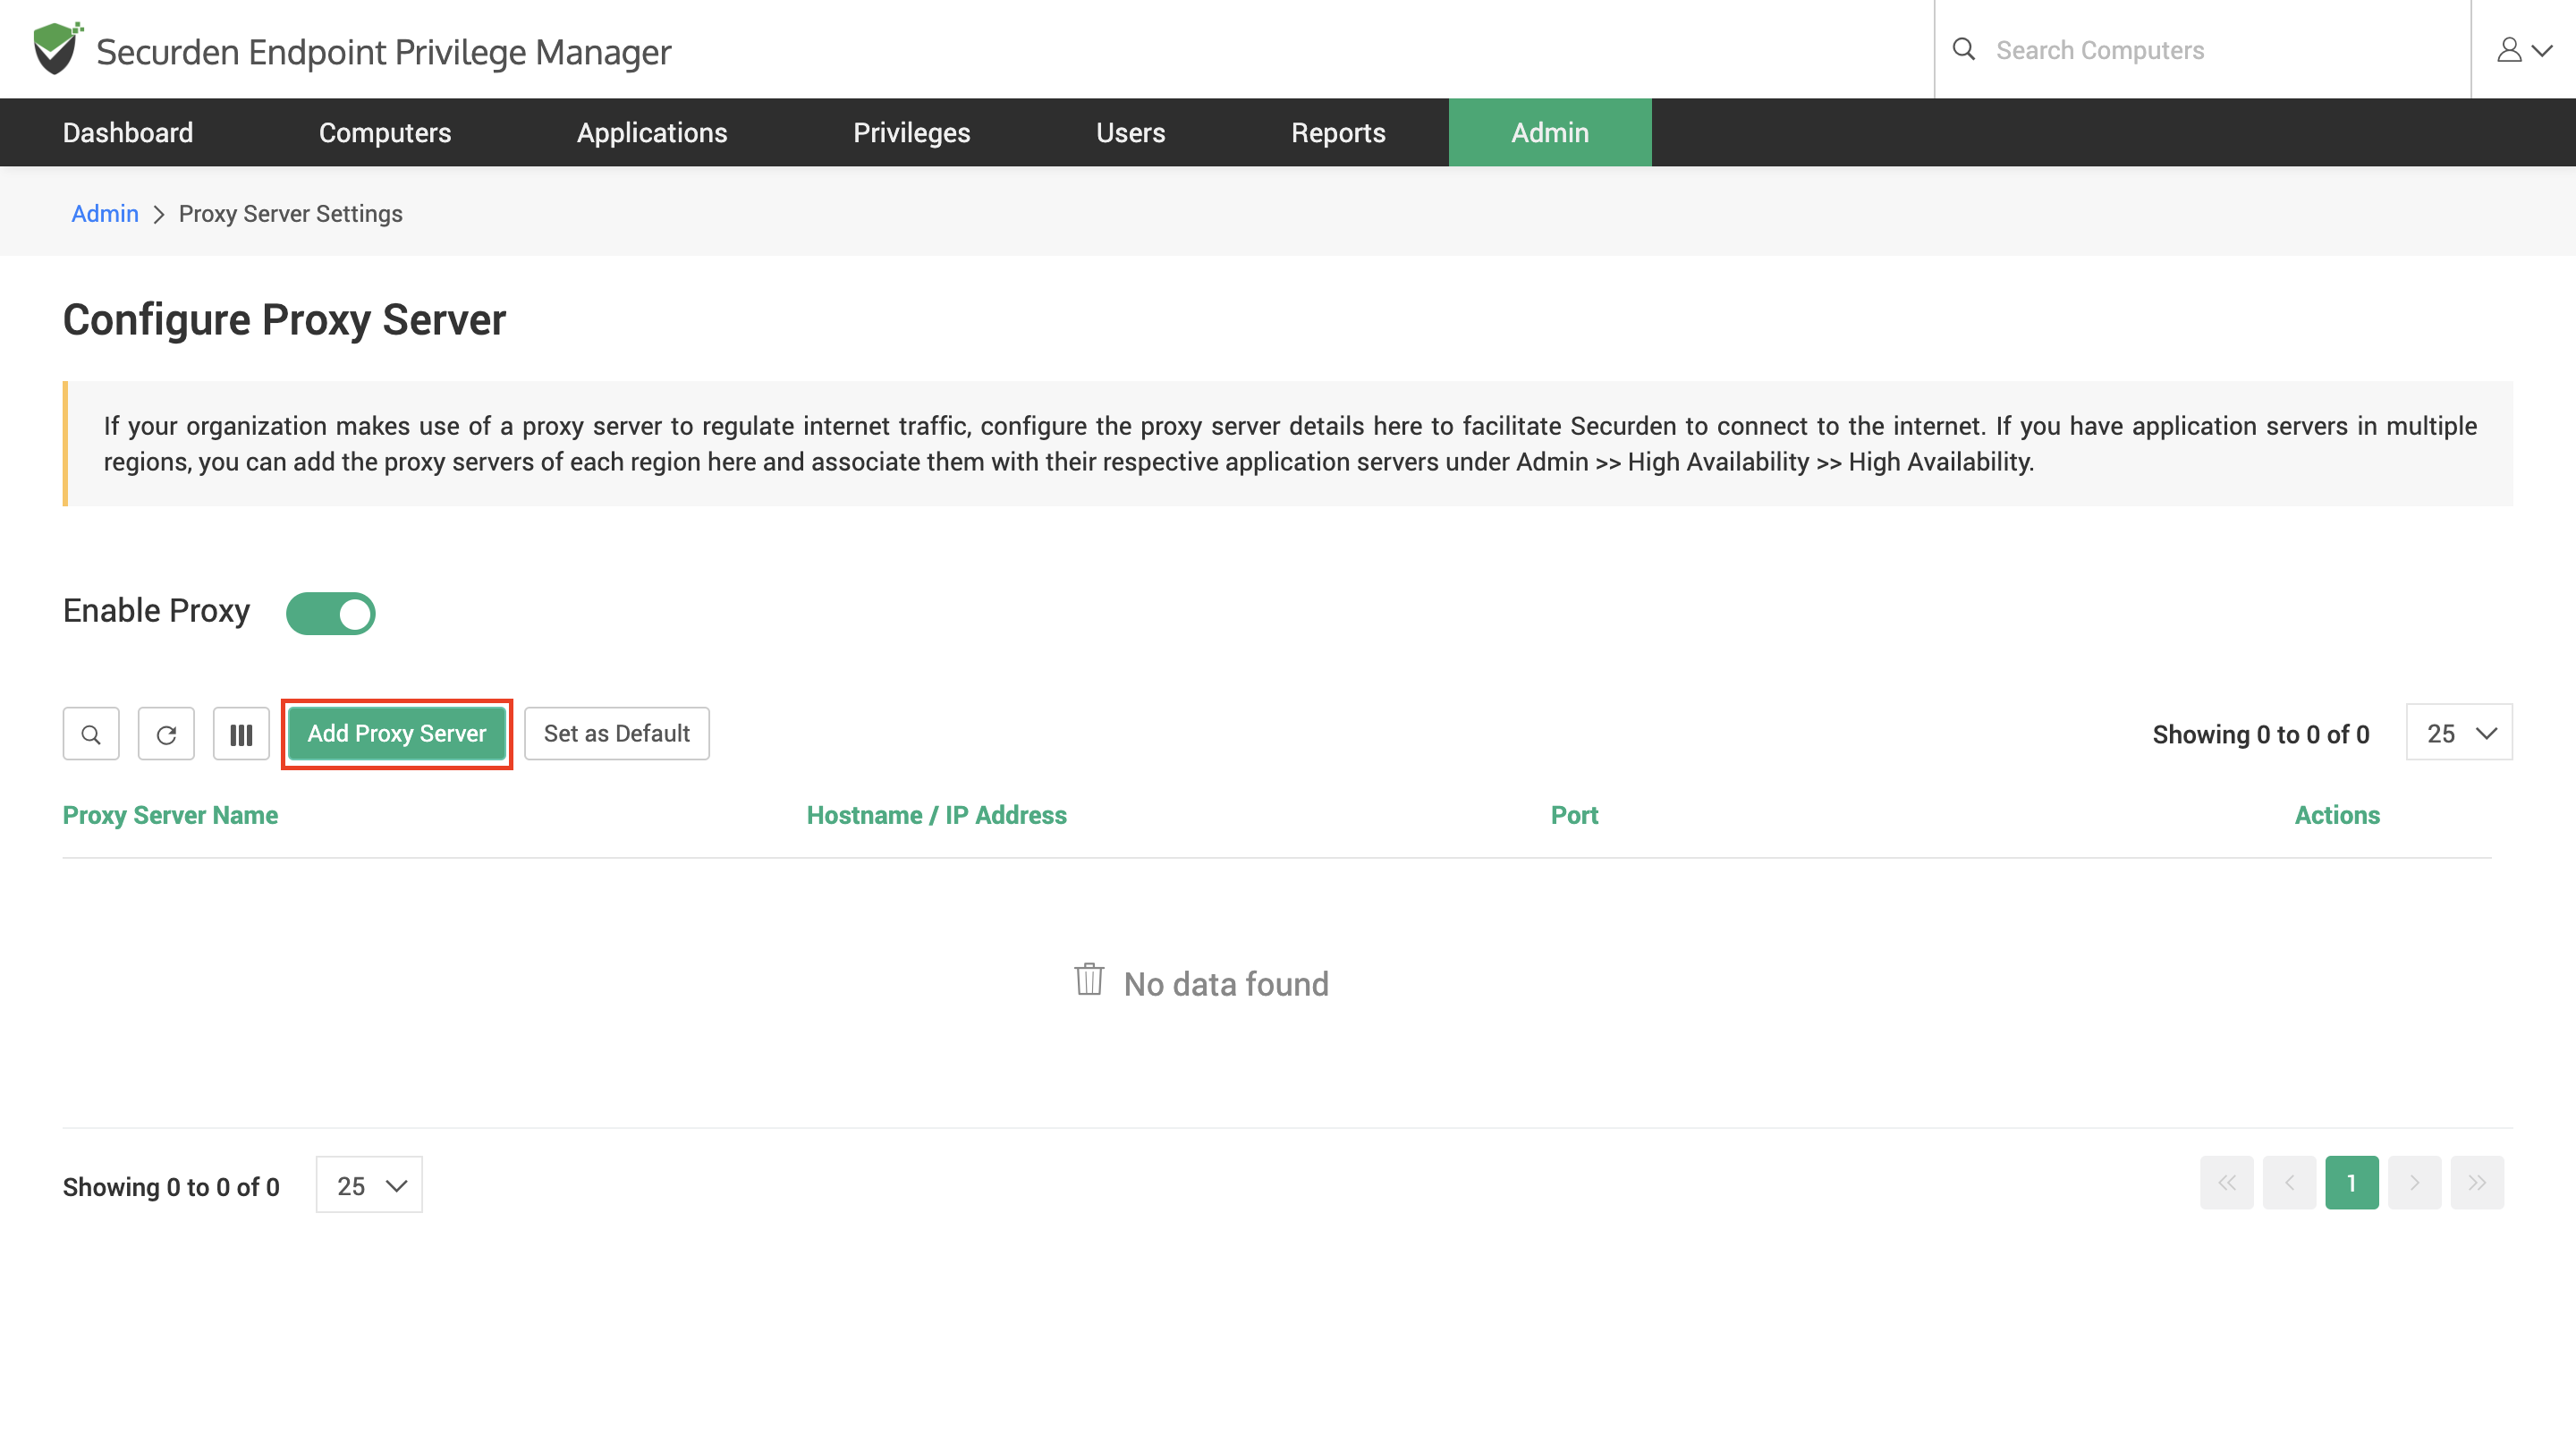Click the magnifier icon in Search Computers
Image resolution: width=2576 pixels, height=1451 pixels.
(x=1963, y=49)
